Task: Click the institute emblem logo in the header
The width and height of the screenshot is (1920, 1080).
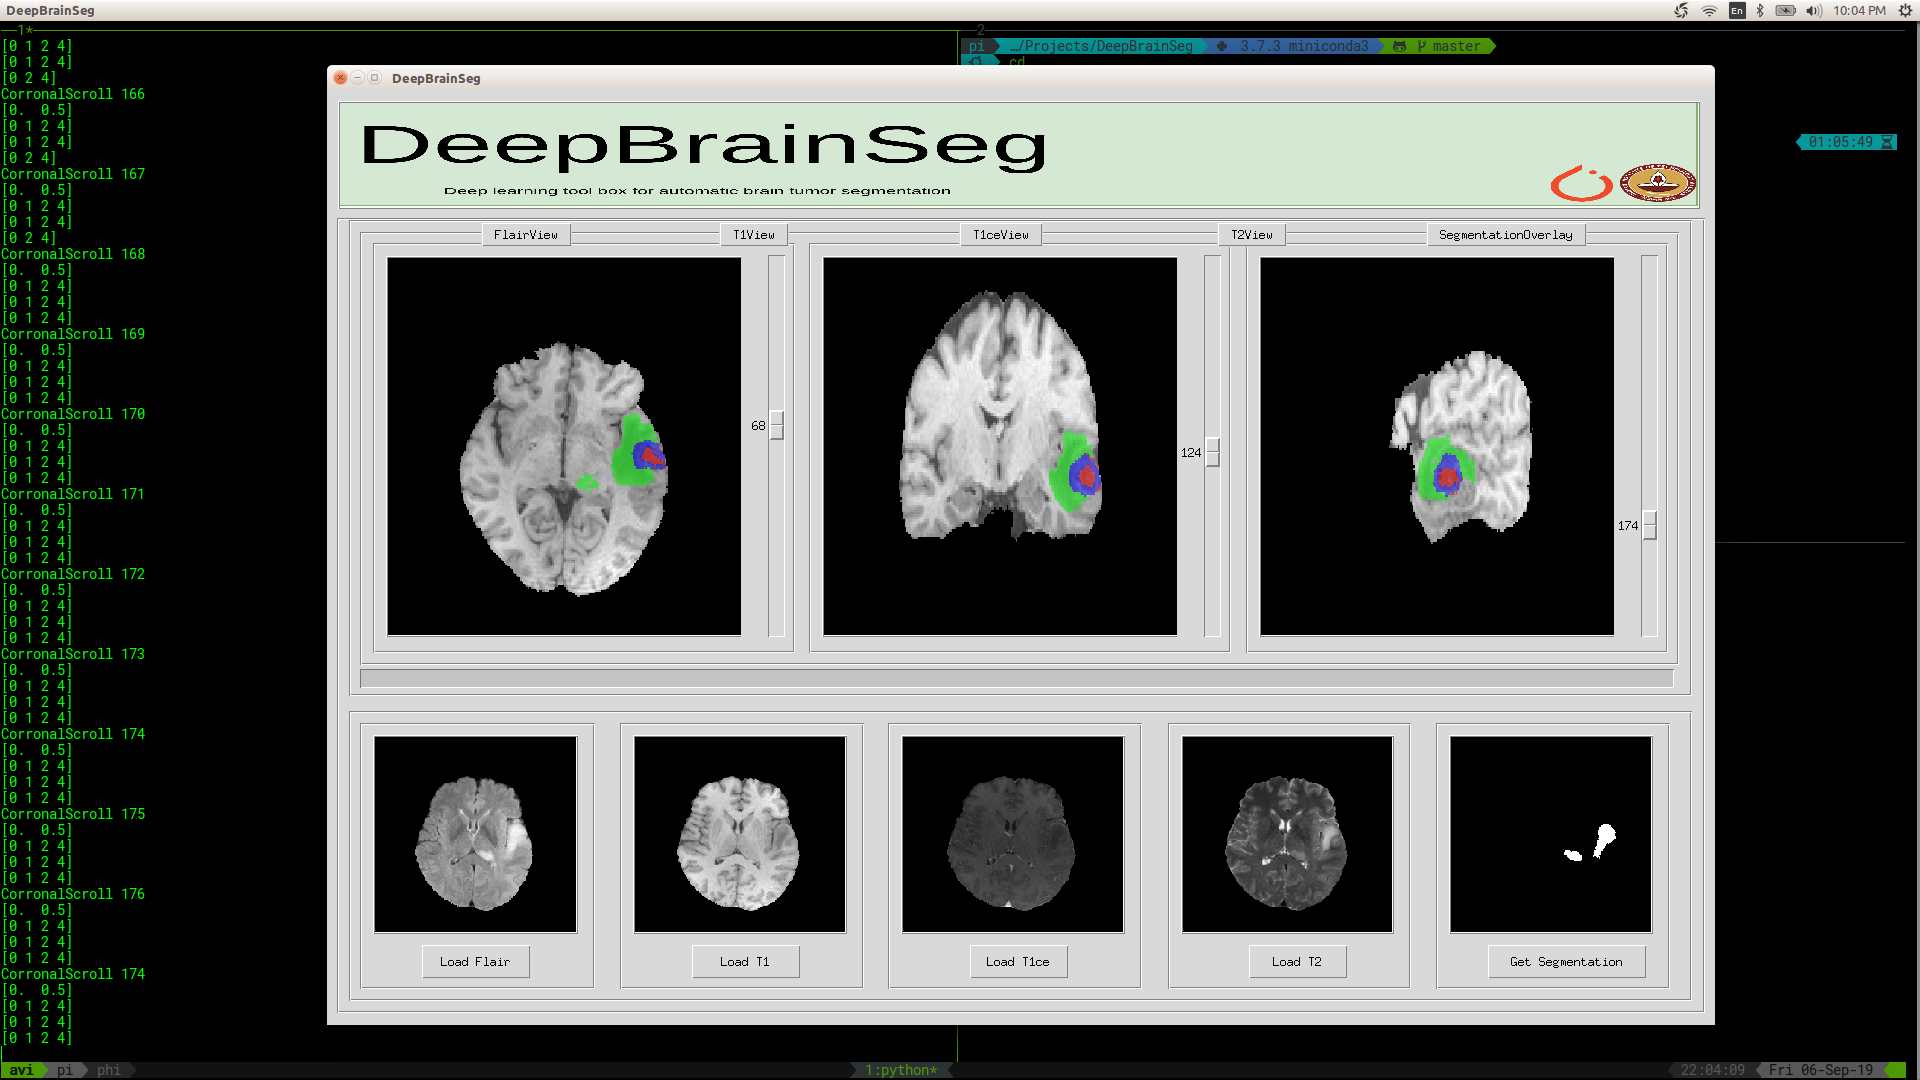Action: click(1657, 183)
